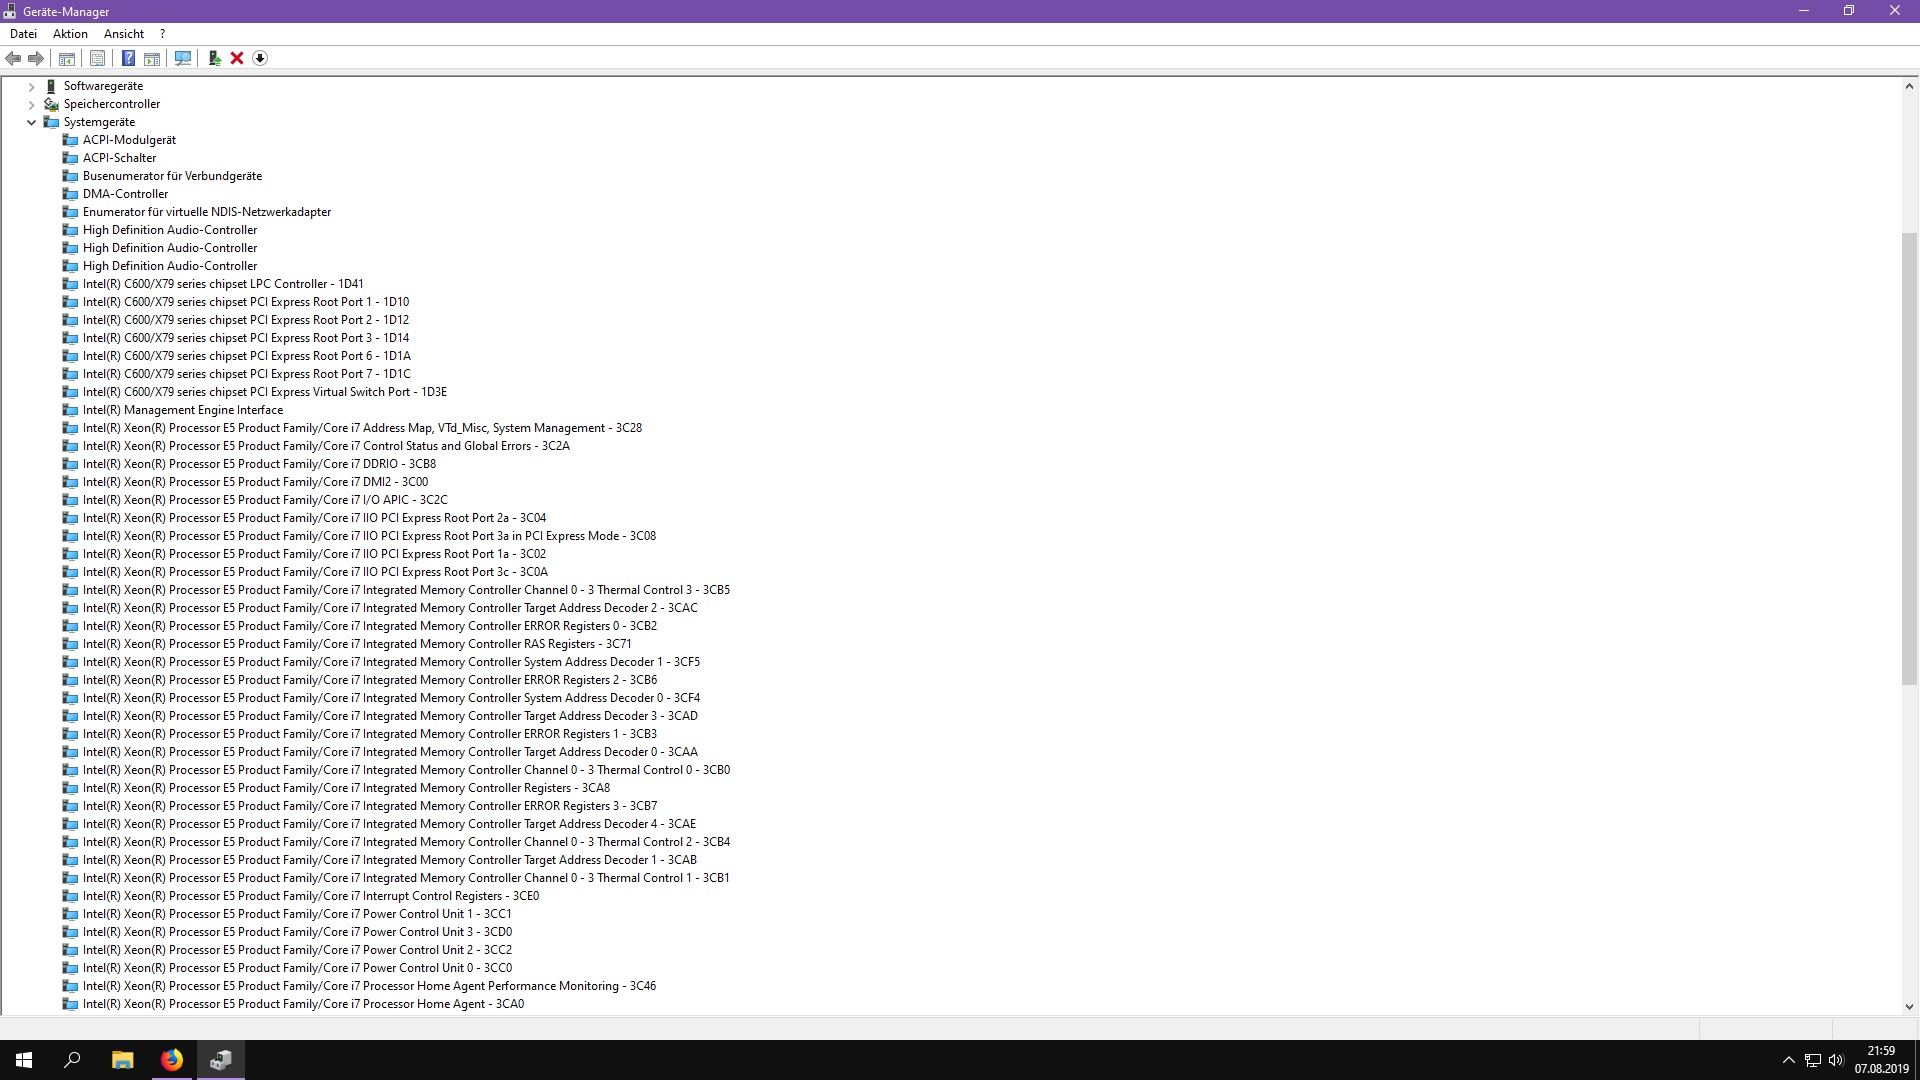1920x1080 pixels.
Task: Click the vertical scrollbar thumb
Action: coord(1909,459)
